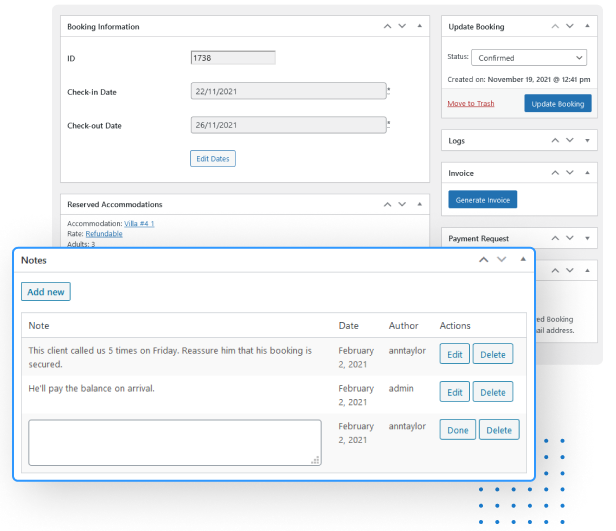The width and height of the screenshot is (616, 531).
Task: Move Logs panel up
Action: 555,140
